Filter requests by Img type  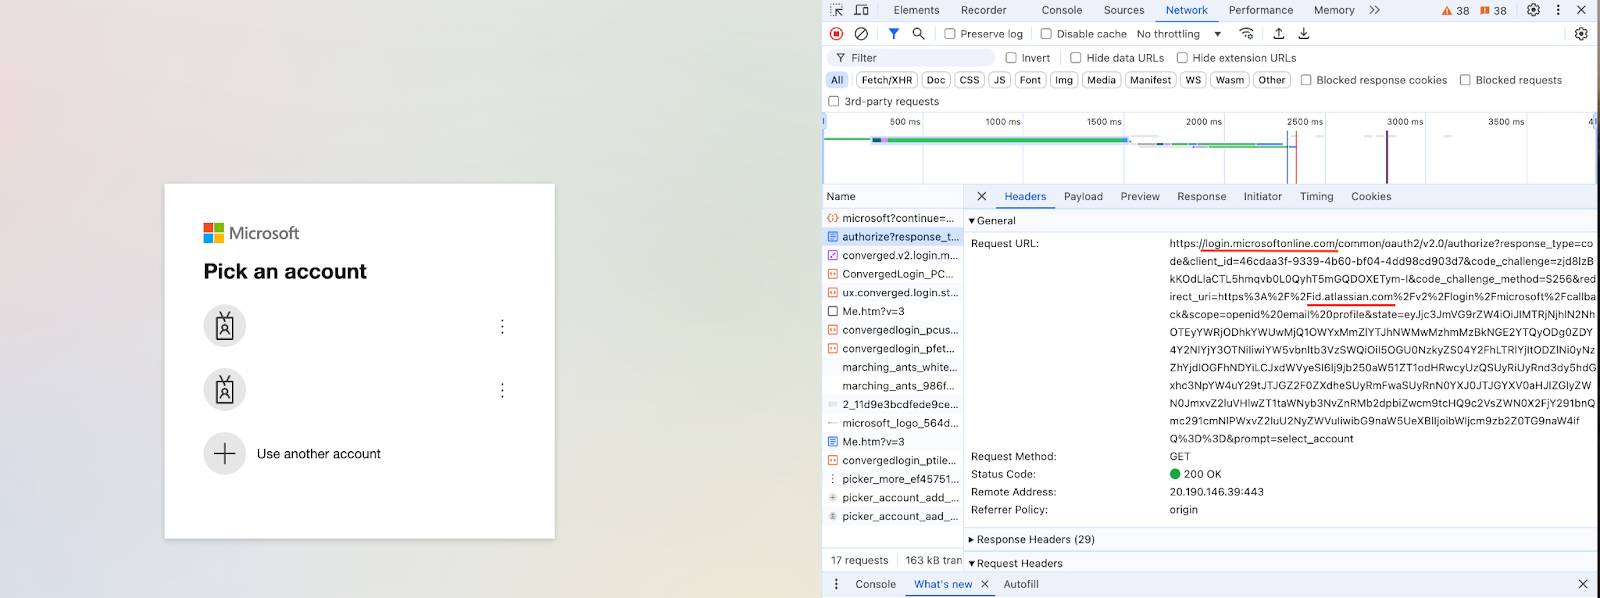[1064, 80]
